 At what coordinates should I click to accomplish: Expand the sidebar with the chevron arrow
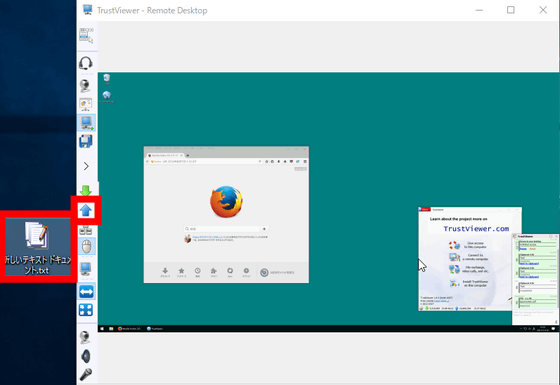(86, 166)
